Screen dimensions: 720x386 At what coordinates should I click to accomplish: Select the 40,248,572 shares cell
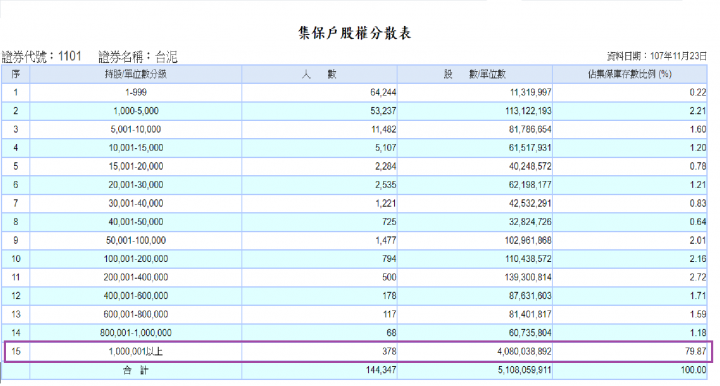(475, 166)
